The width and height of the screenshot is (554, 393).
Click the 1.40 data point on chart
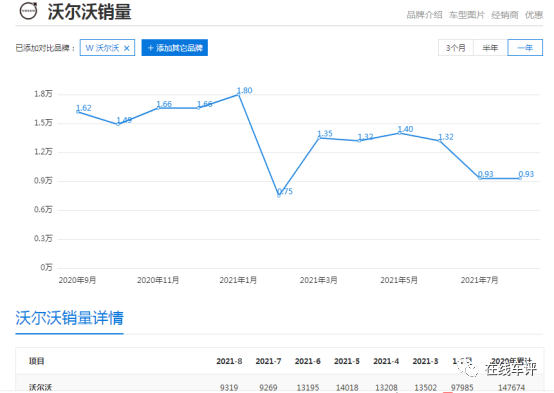coord(400,133)
